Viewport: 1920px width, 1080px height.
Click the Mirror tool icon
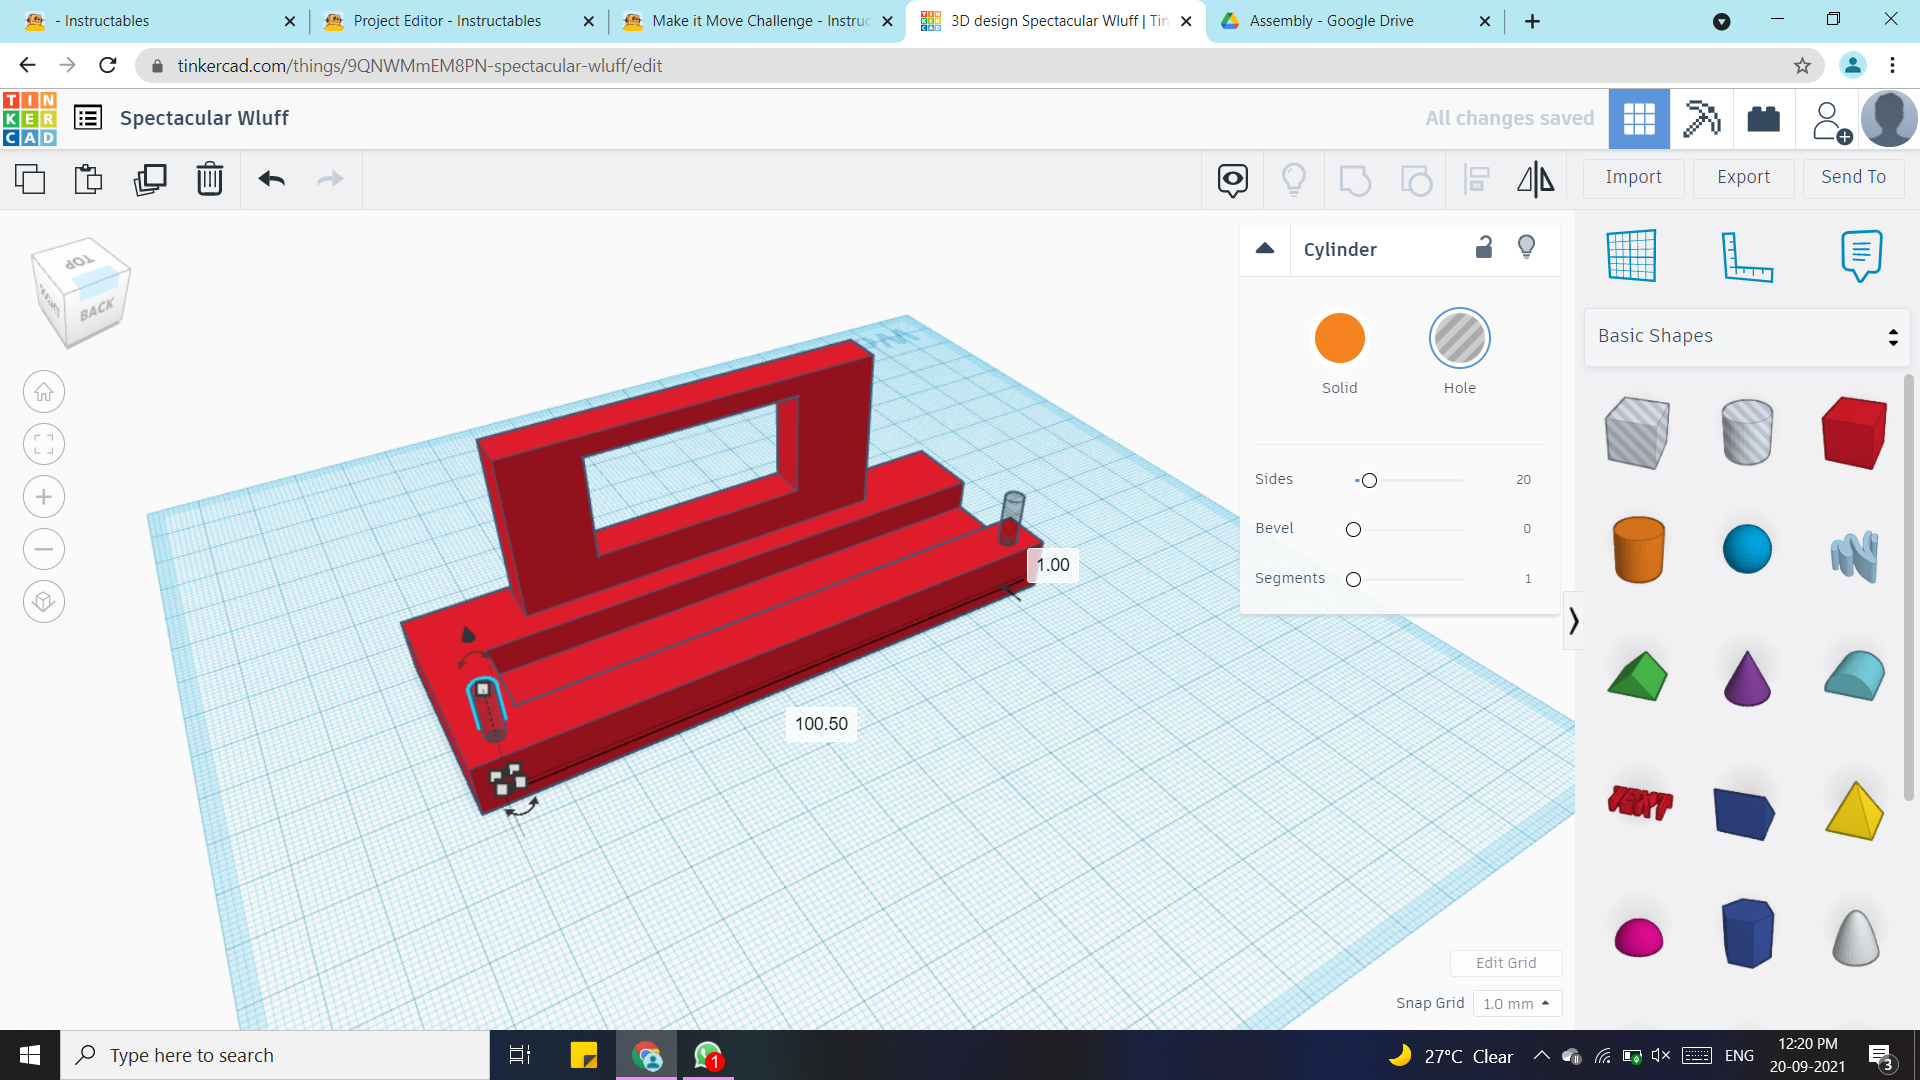pyautogui.click(x=1535, y=179)
